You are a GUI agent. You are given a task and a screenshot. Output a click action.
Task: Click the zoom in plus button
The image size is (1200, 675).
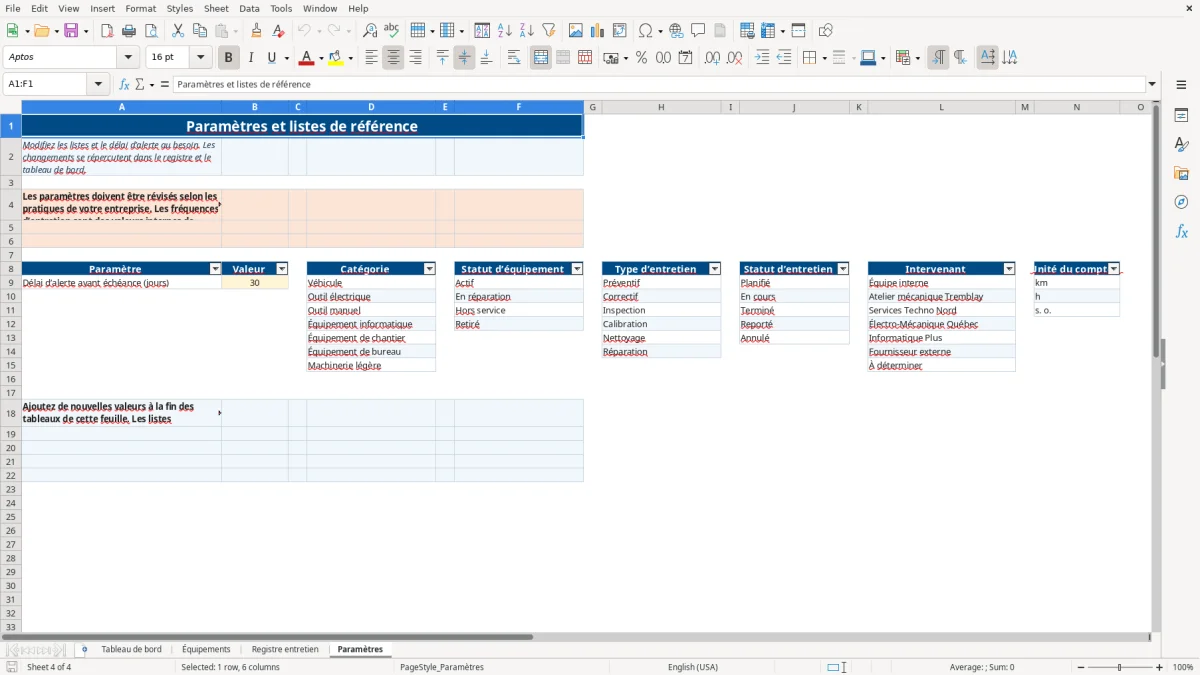pyautogui.click(x=1160, y=667)
